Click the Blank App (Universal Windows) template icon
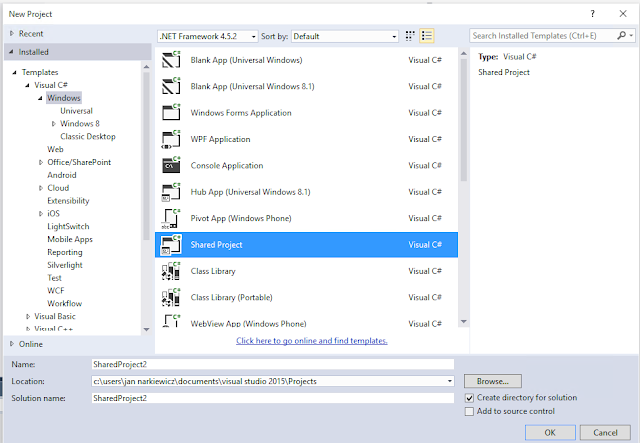This screenshot has height=443, width=640. pyautogui.click(x=171, y=60)
